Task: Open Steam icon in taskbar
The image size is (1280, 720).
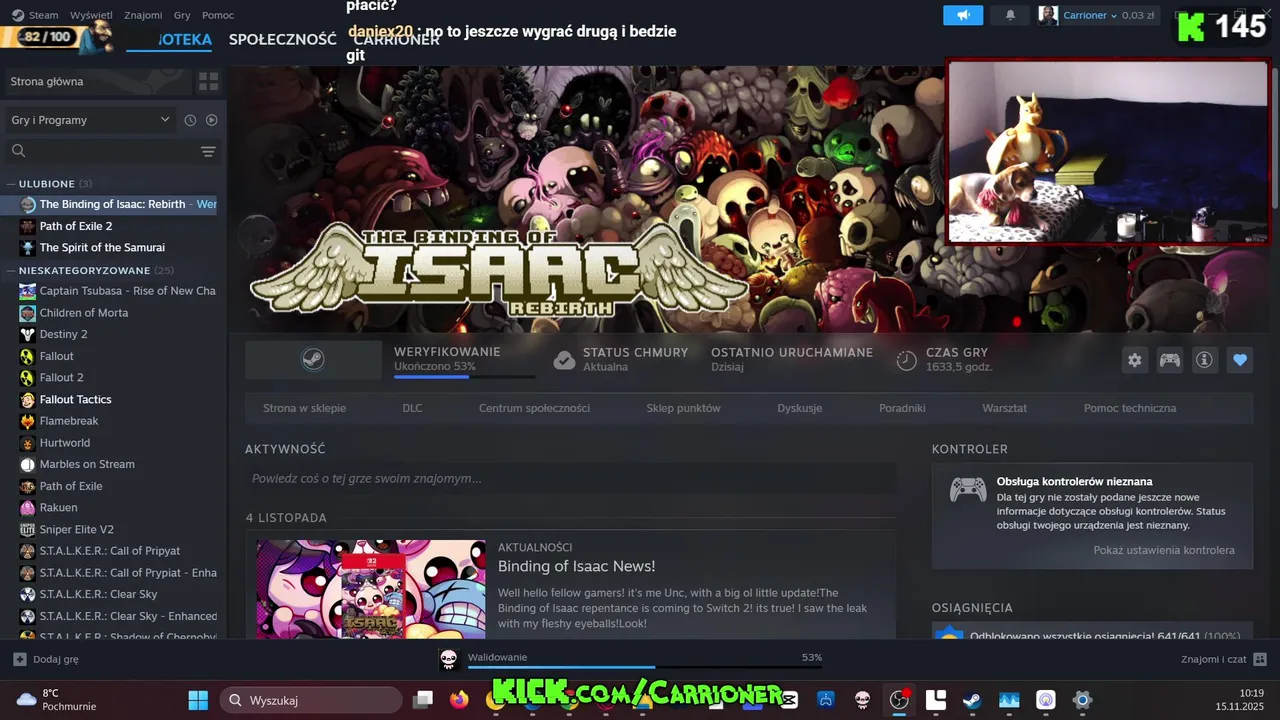Action: tap(972, 700)
